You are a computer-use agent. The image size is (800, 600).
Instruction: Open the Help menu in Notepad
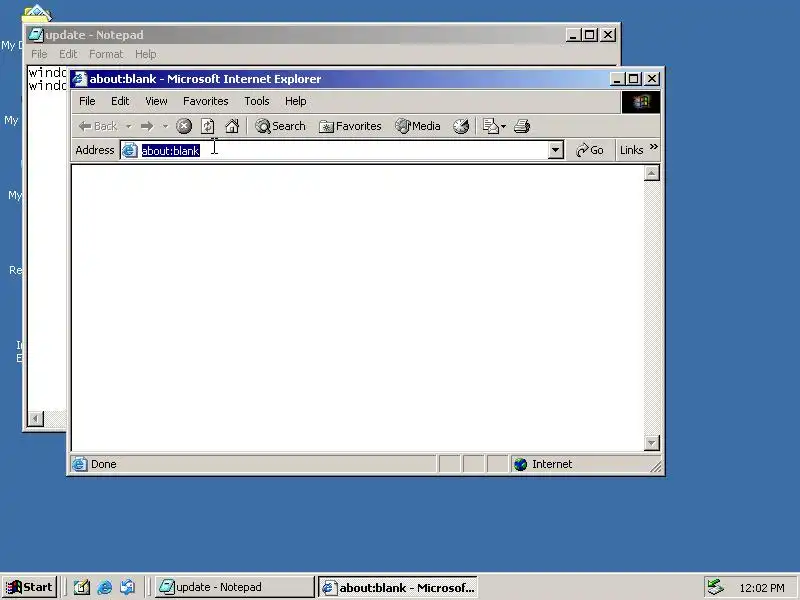click(145, 54)
